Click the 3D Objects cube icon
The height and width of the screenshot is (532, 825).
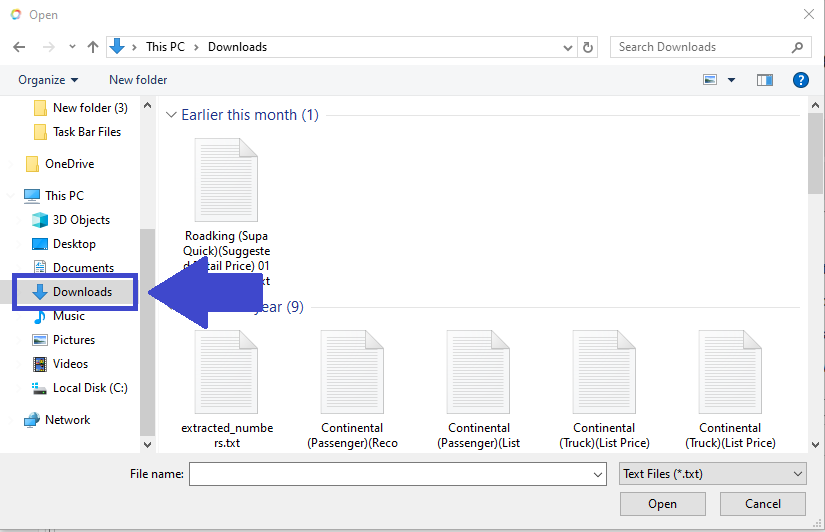pyautogui.click(x=39, y=220)
